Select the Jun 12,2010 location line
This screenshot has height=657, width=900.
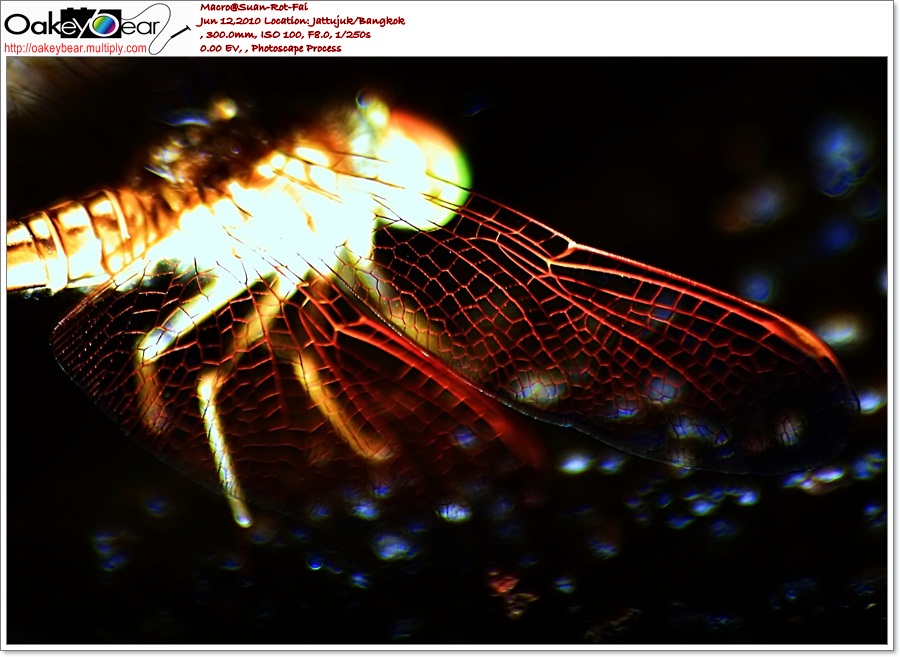[302, 20]
